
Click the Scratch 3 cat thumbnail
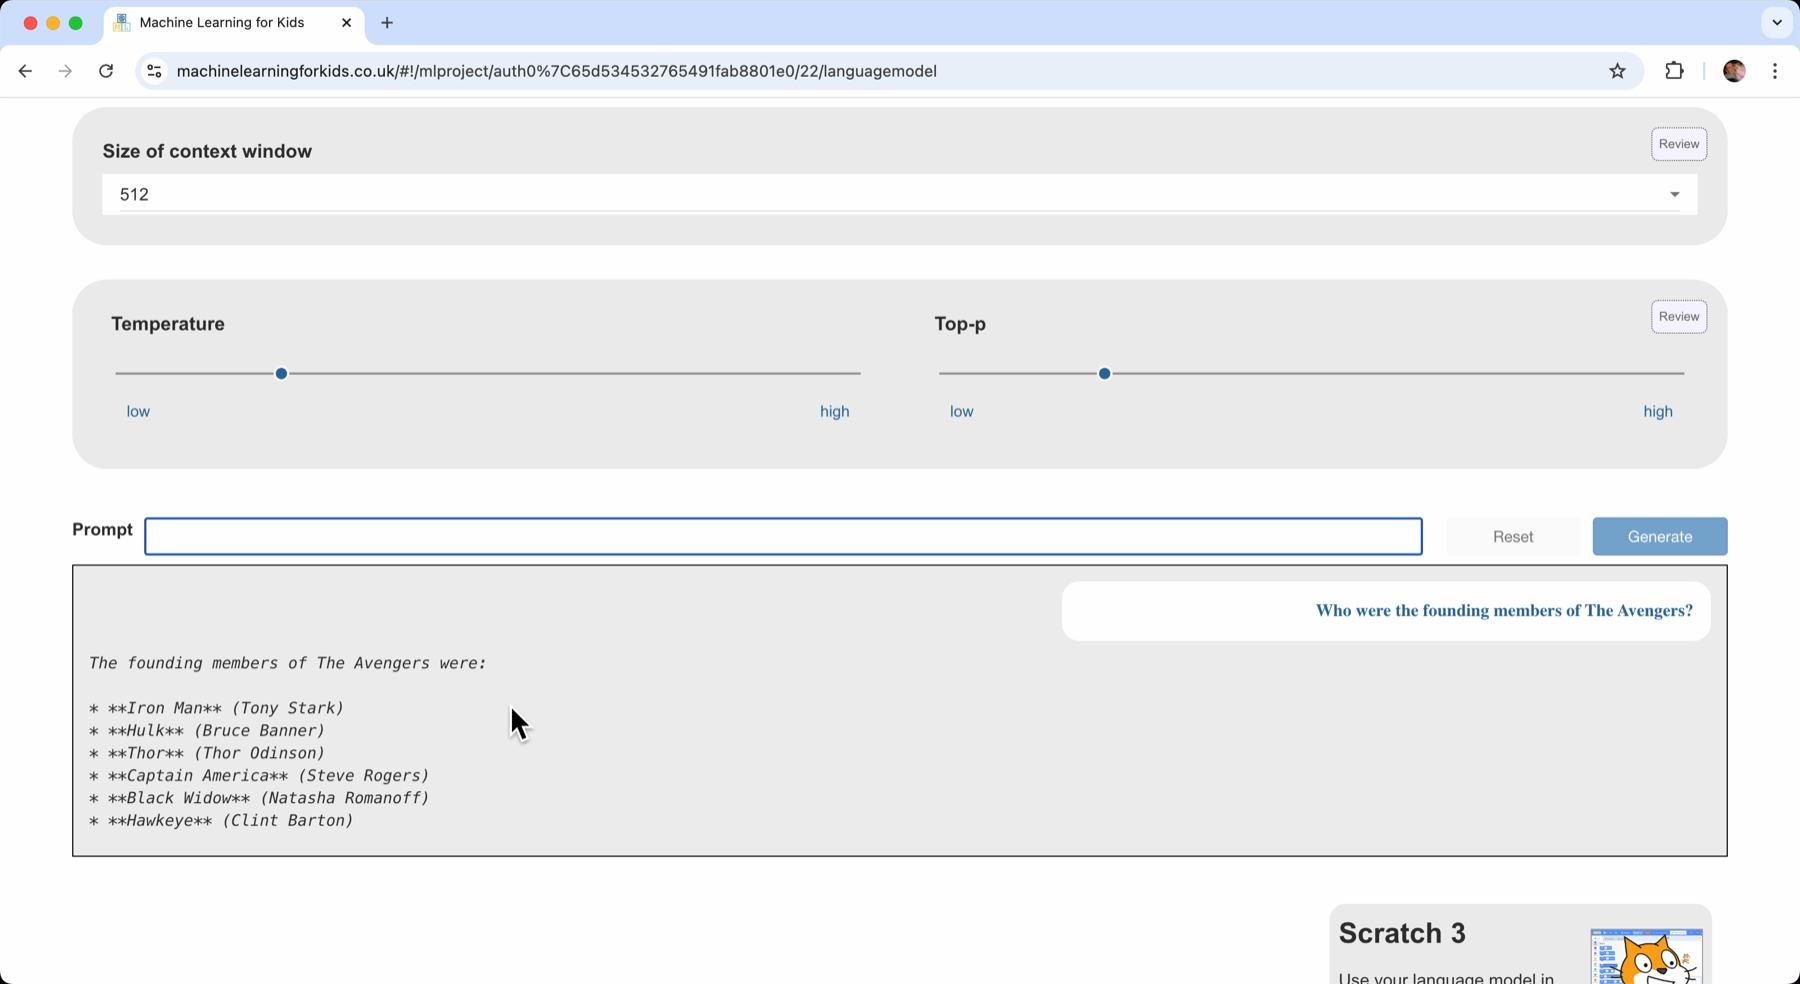click(1645, 956)
